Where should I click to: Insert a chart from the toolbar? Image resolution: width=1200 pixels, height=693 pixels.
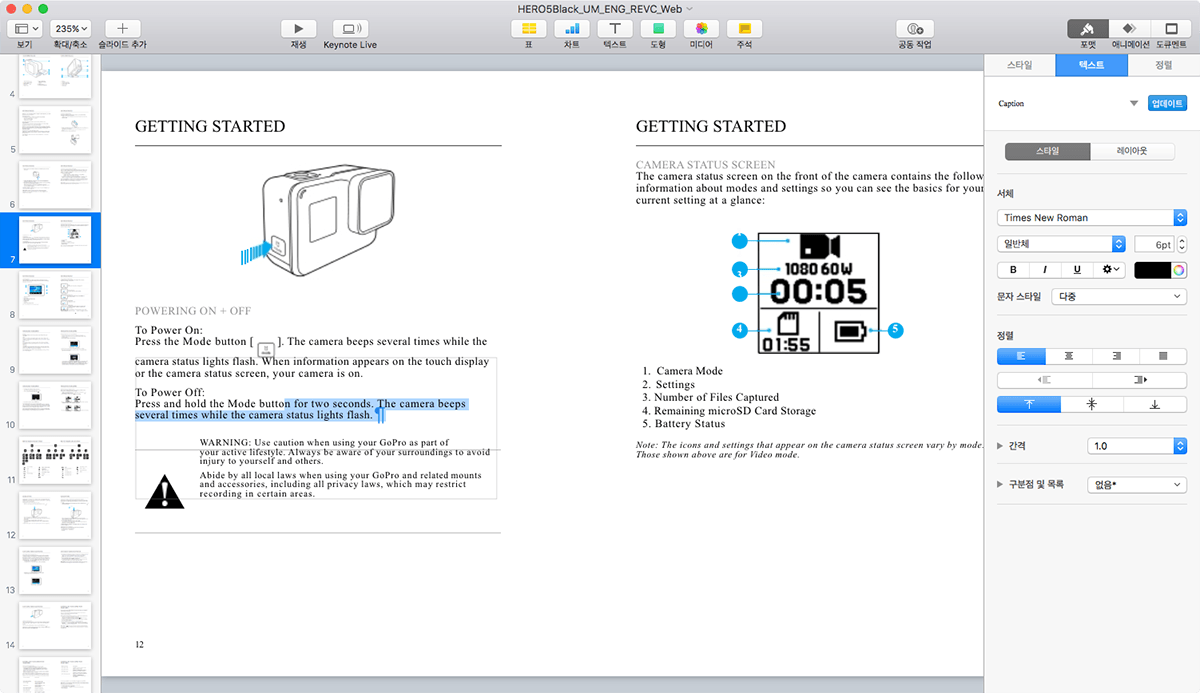pyautogui.click(x=571, y=29)
